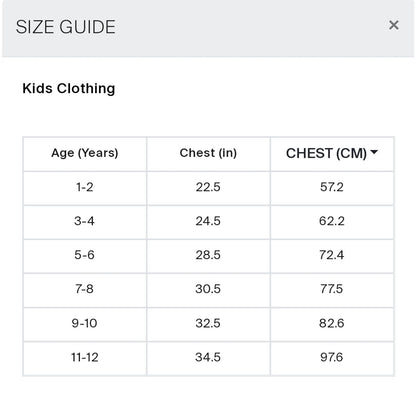
Task: Select the 5-6 years age row
Action: point(208,256)
